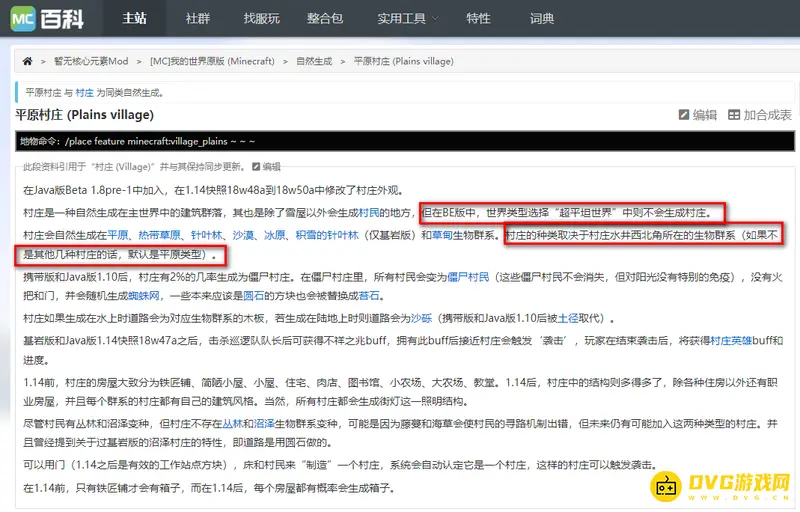Open the 社群 nav item
The width and height of the screenshot is (800, 512).
pos(198,18)
